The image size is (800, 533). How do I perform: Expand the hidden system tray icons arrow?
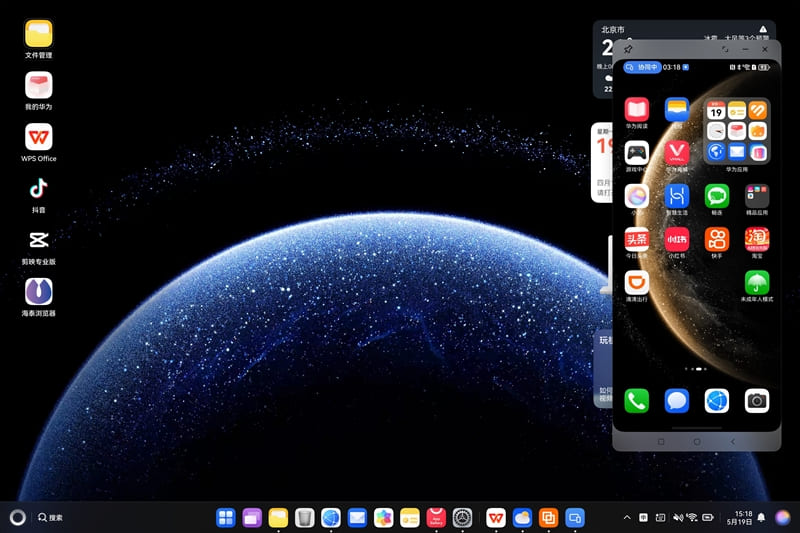(x=627, y=518)
